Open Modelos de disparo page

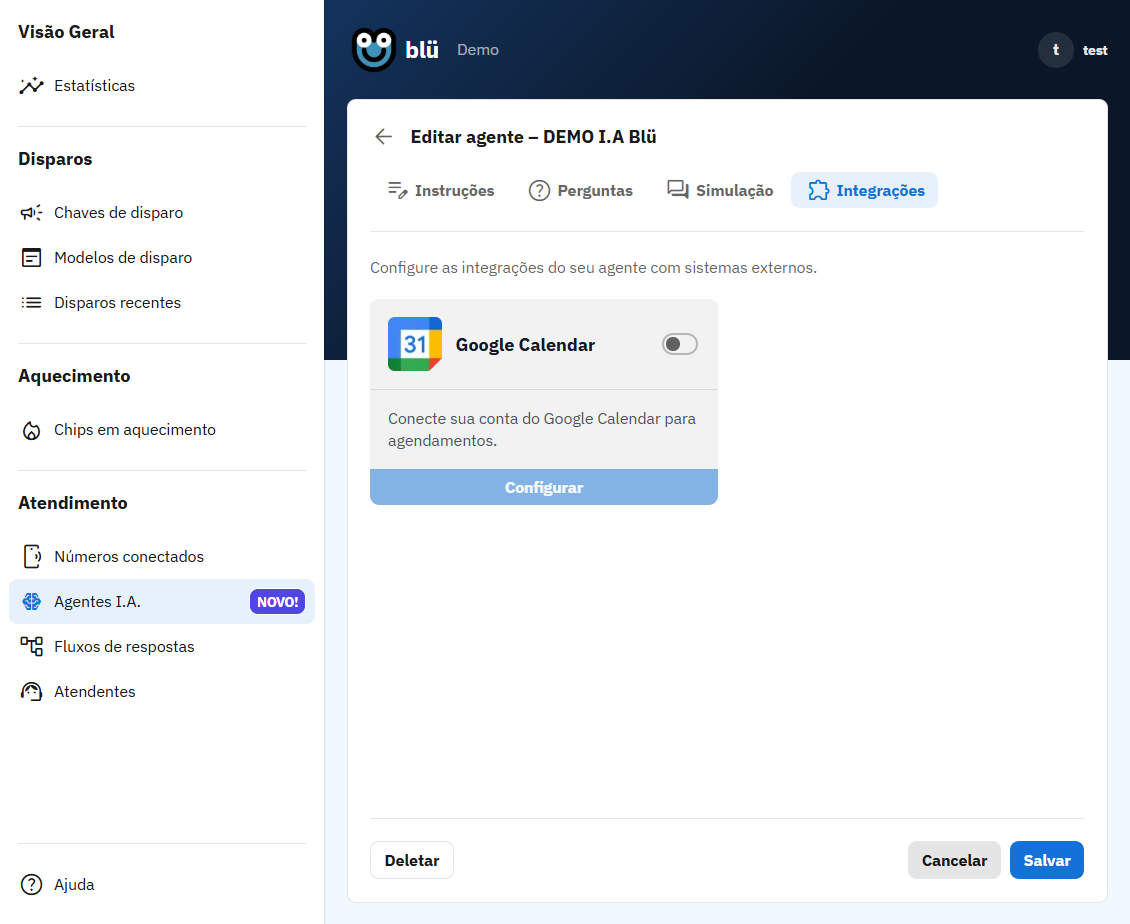click(162, 257)
